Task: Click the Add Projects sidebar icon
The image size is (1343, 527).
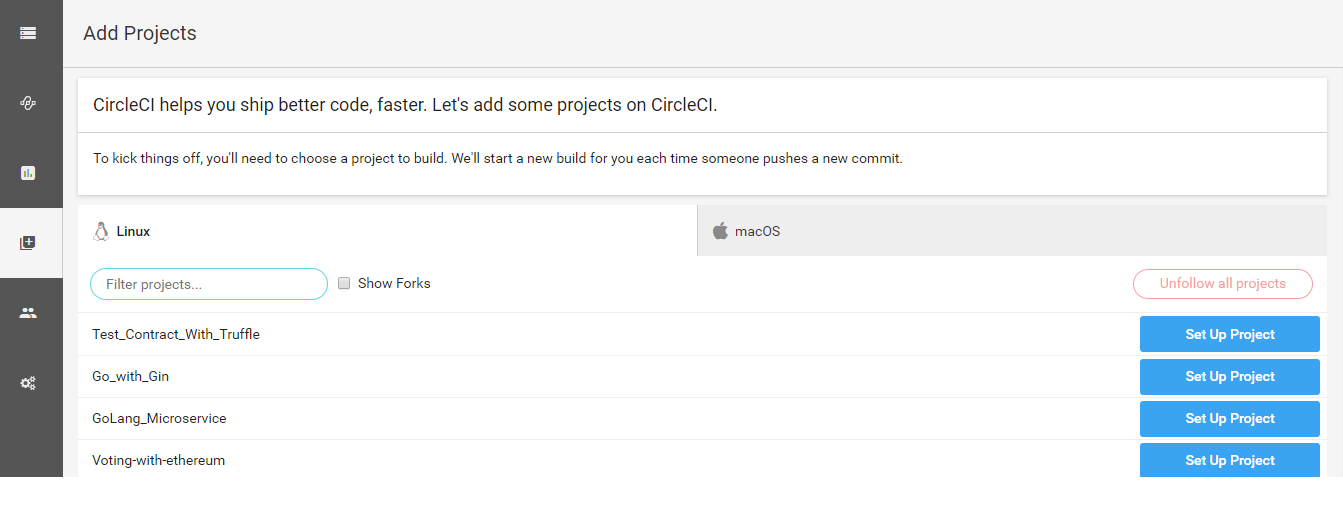Action: (28, 243)
